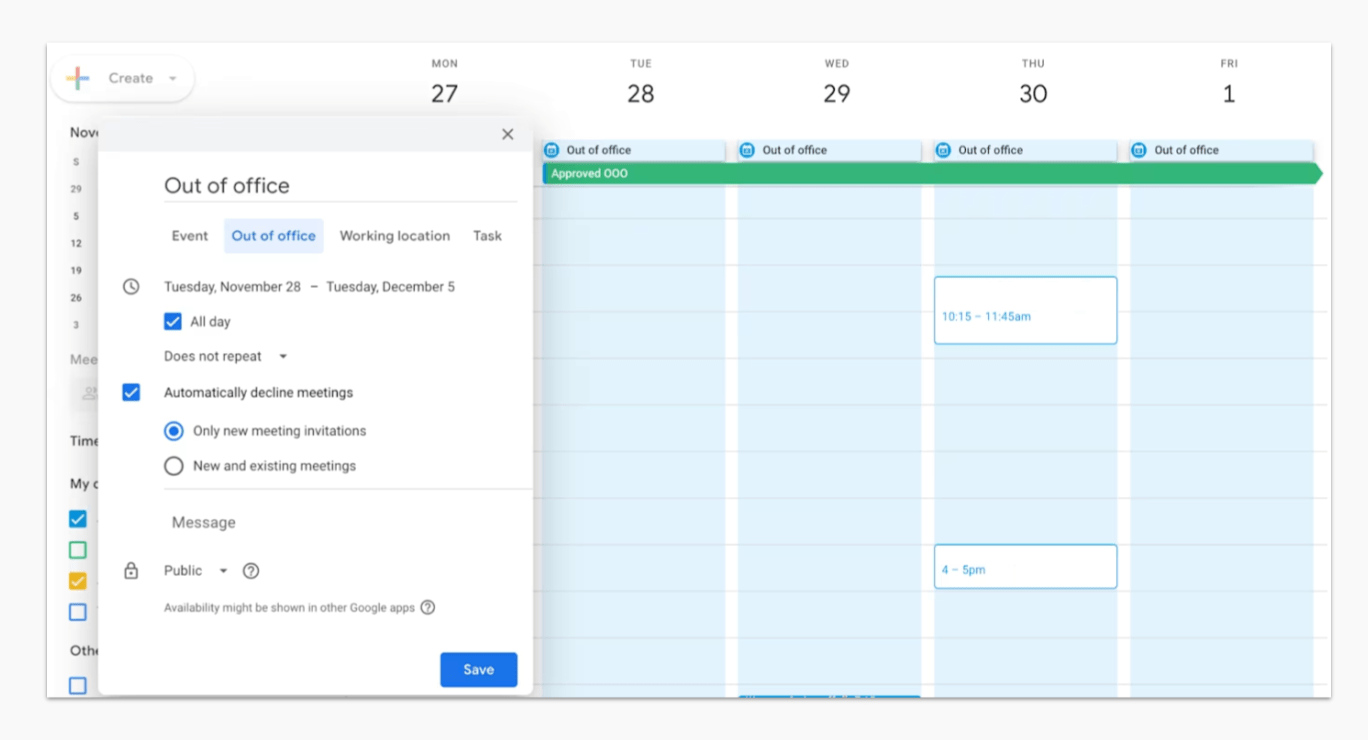Click the lock icon beside Public
This screenshot has width=1368, height=740.
click(x=131, y=571)
